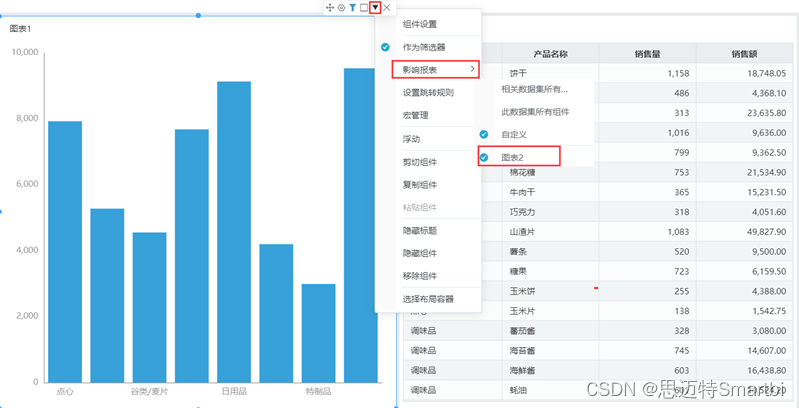Click the sales amount 23,635.80
This screenshot has height=408, width=799.
pyautogui.click(x=765, y=113)
